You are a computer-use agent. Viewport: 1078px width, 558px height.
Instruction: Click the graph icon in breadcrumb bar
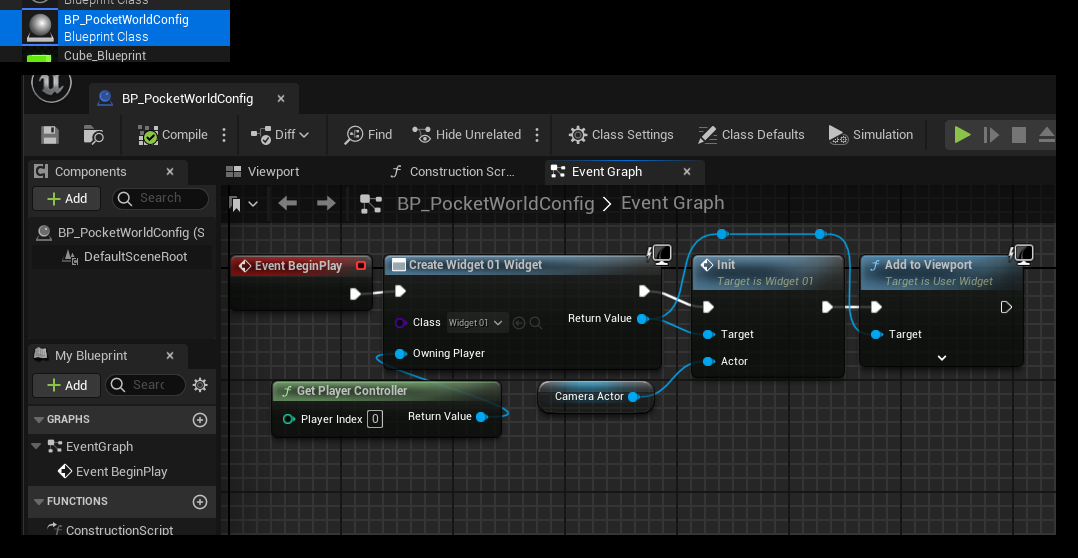click(371, 203)
